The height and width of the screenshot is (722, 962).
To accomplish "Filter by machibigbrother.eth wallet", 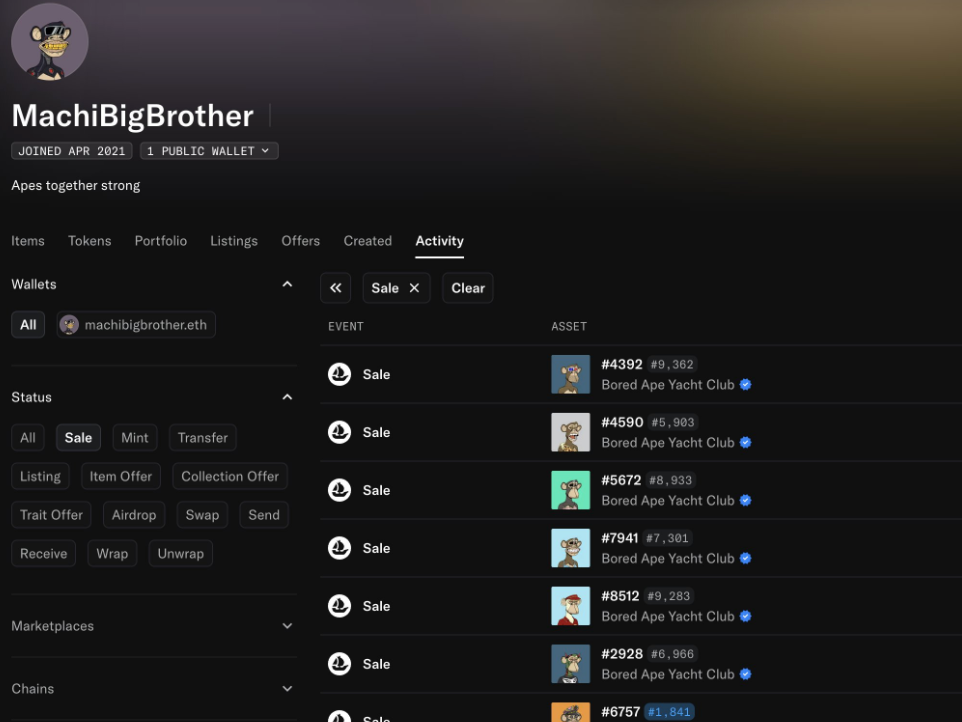I will click(136, 325).
